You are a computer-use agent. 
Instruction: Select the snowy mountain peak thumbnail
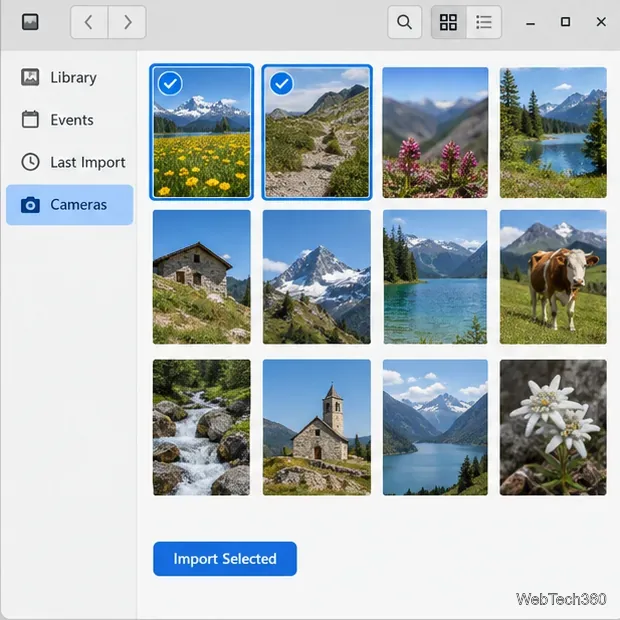tap(317, 277)
